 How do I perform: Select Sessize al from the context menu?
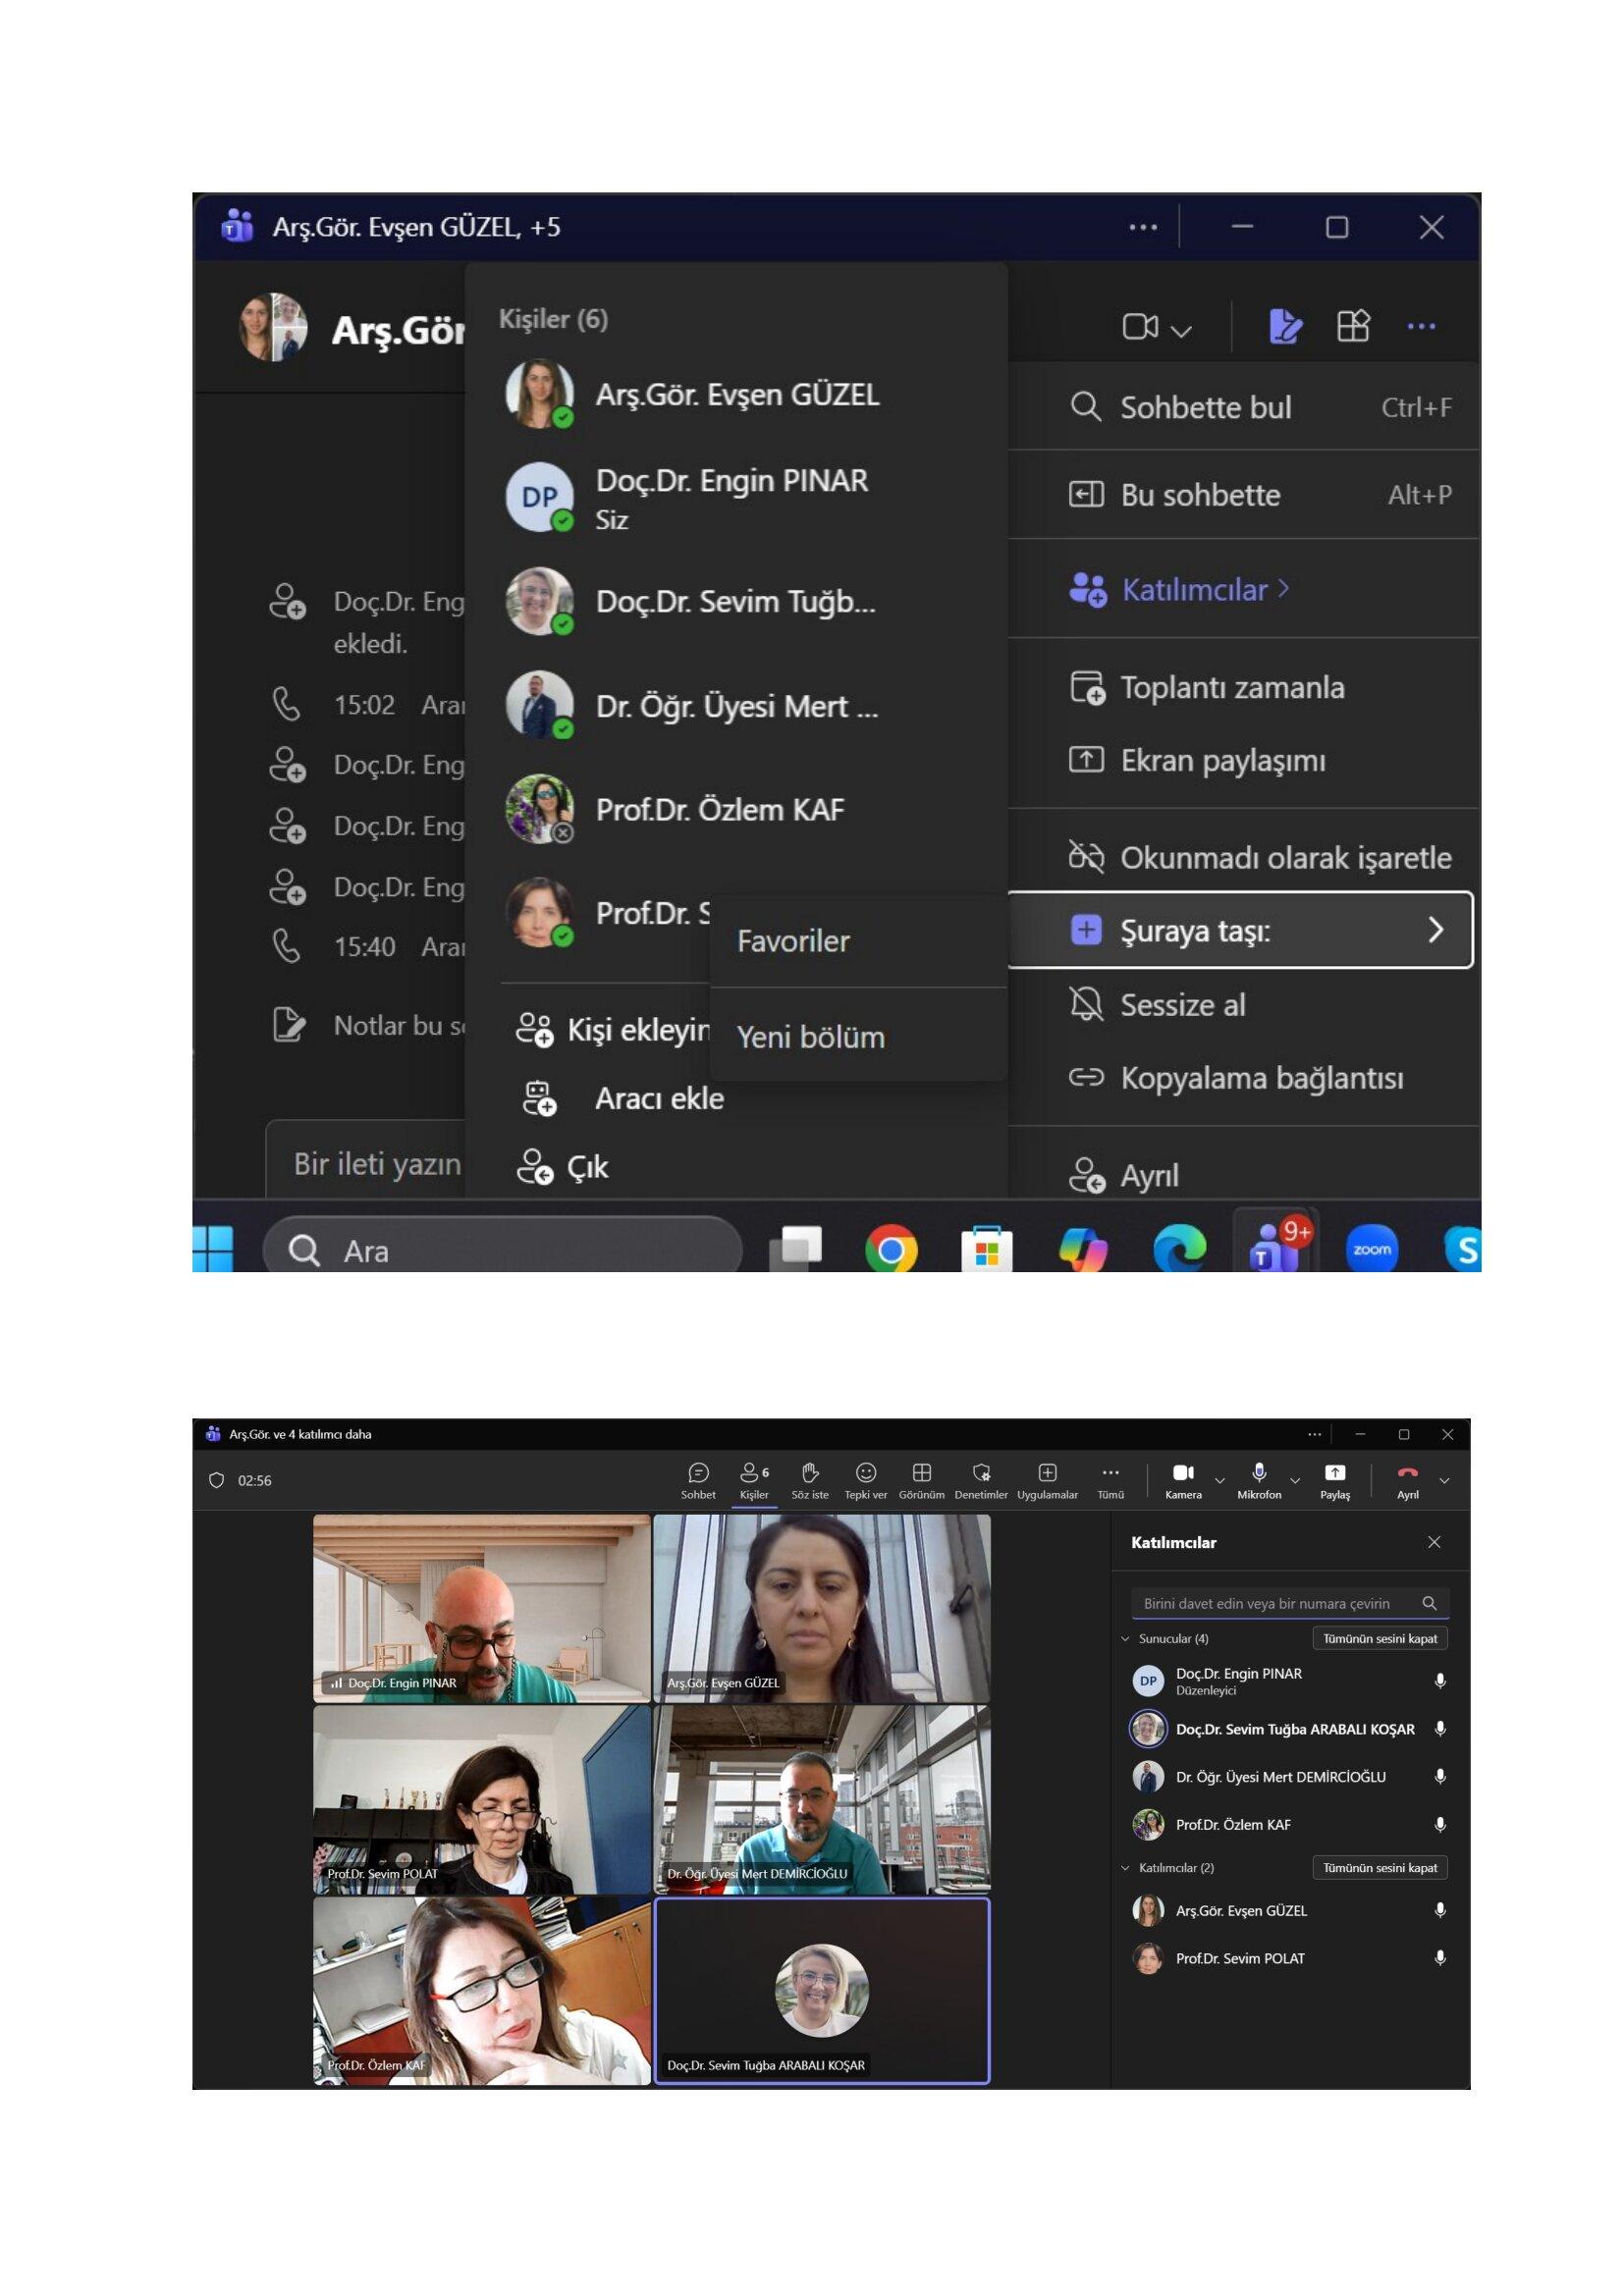point(1182,1004)
